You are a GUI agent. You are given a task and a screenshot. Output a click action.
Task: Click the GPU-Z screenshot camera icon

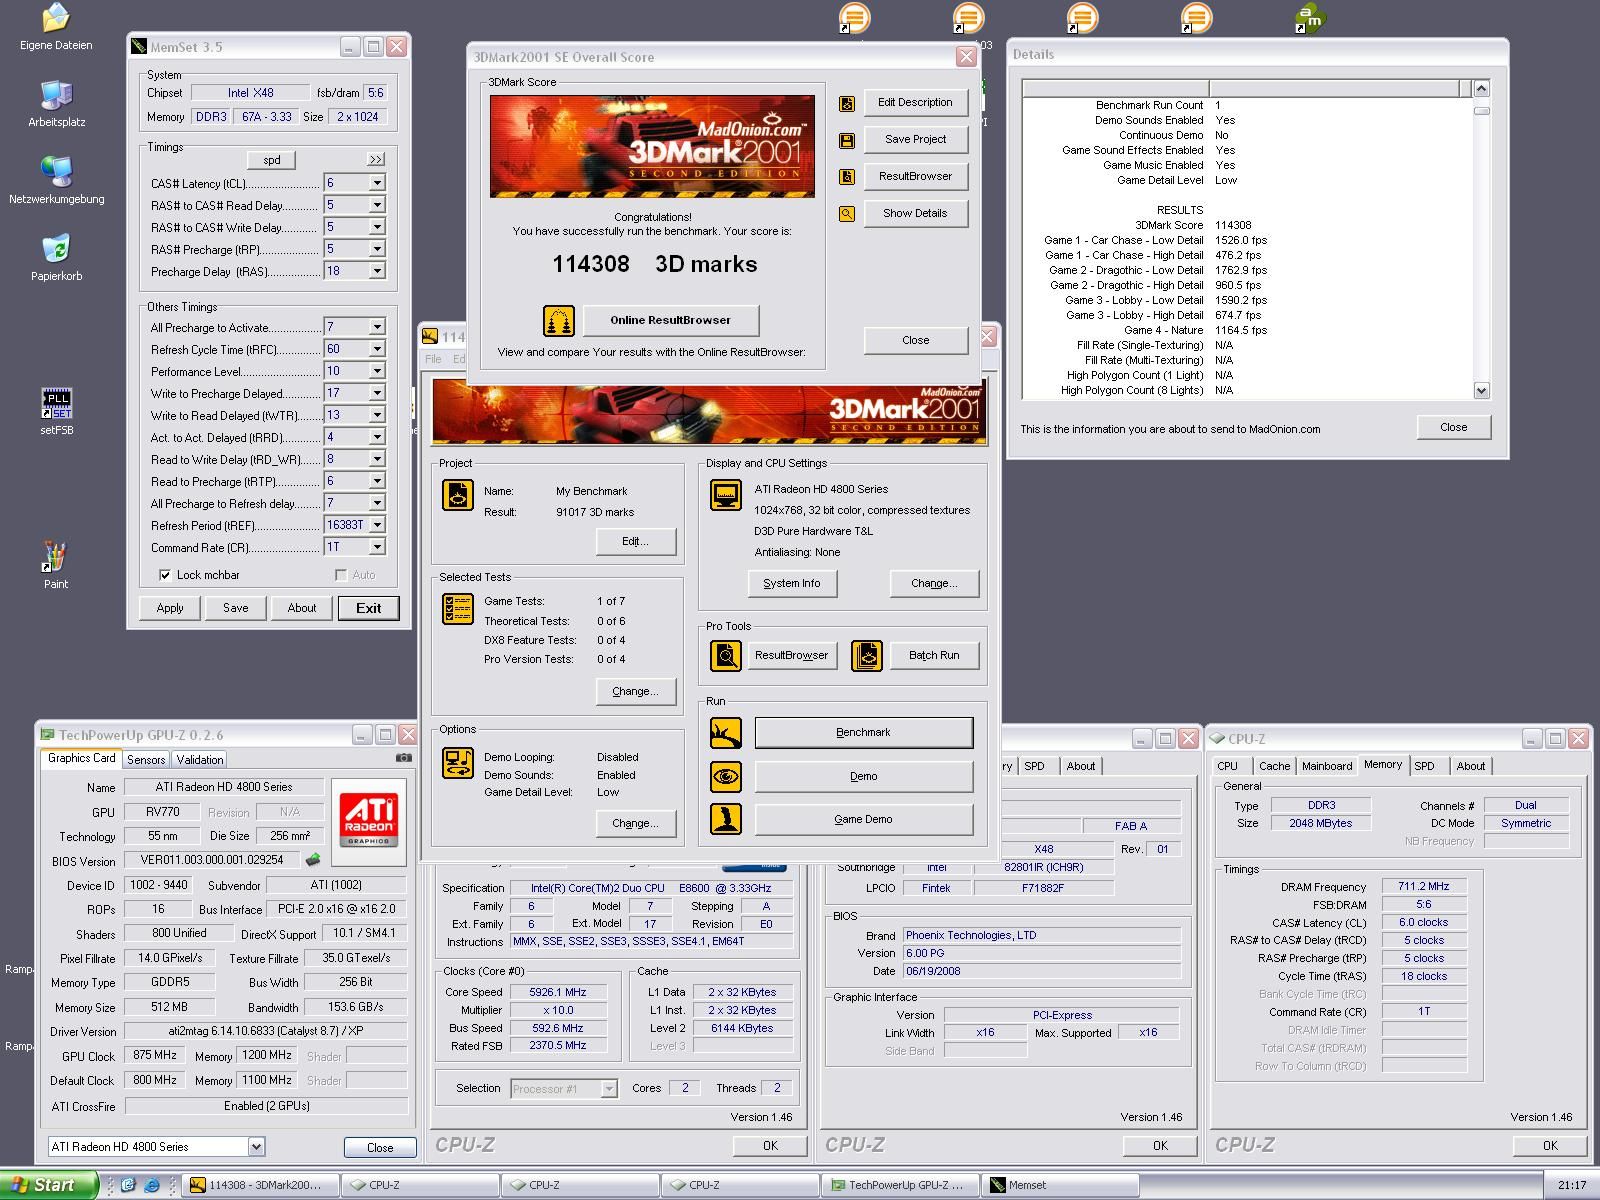[403, 758]
